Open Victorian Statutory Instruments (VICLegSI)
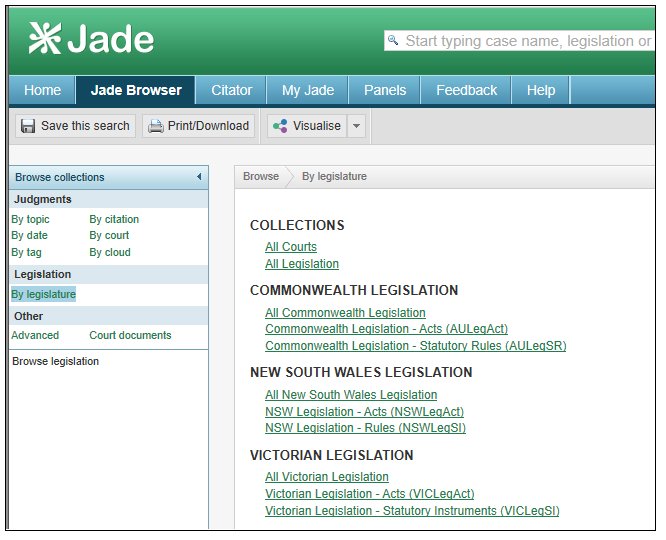Viewport: 666px width, 540px height. coord(412,511)
